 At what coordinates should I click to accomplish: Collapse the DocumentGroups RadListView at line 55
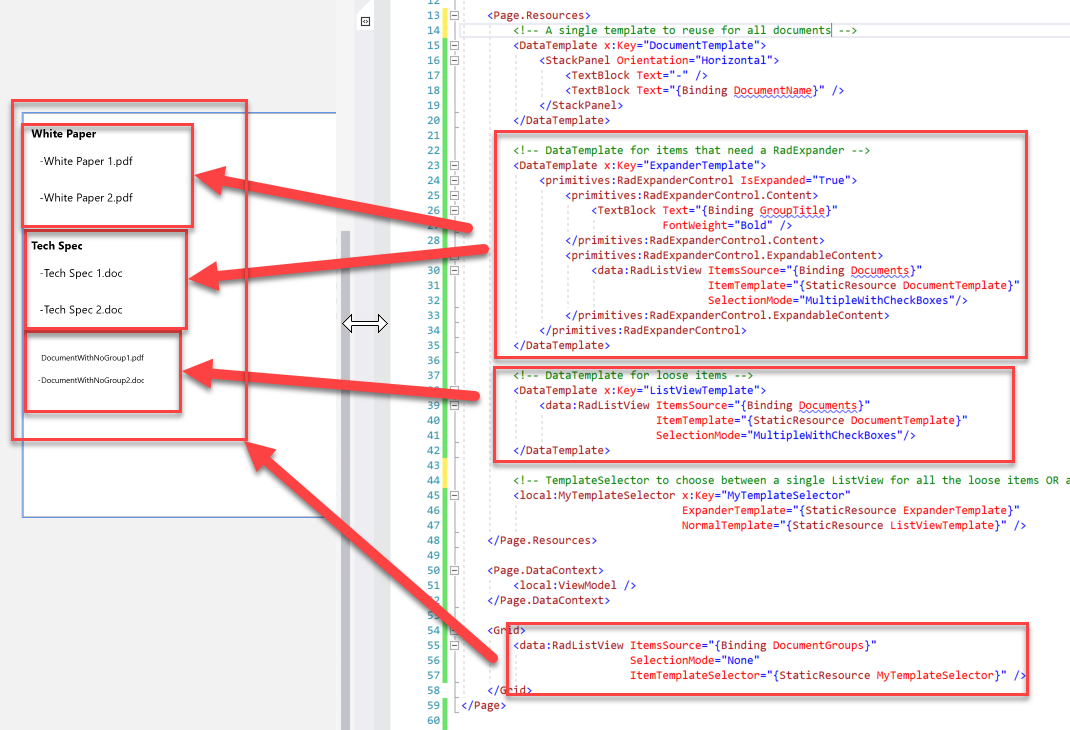pyautogui.click(x=454, y=645)
